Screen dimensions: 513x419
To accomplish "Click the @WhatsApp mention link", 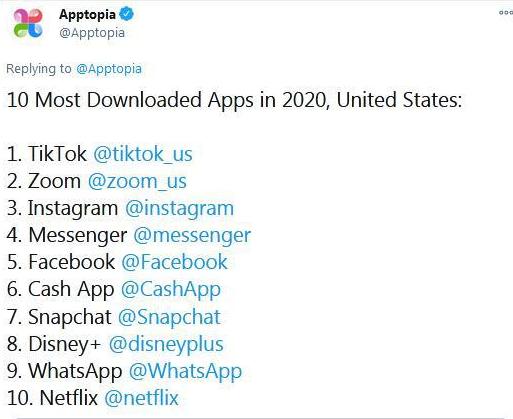I will pos(185,371).
